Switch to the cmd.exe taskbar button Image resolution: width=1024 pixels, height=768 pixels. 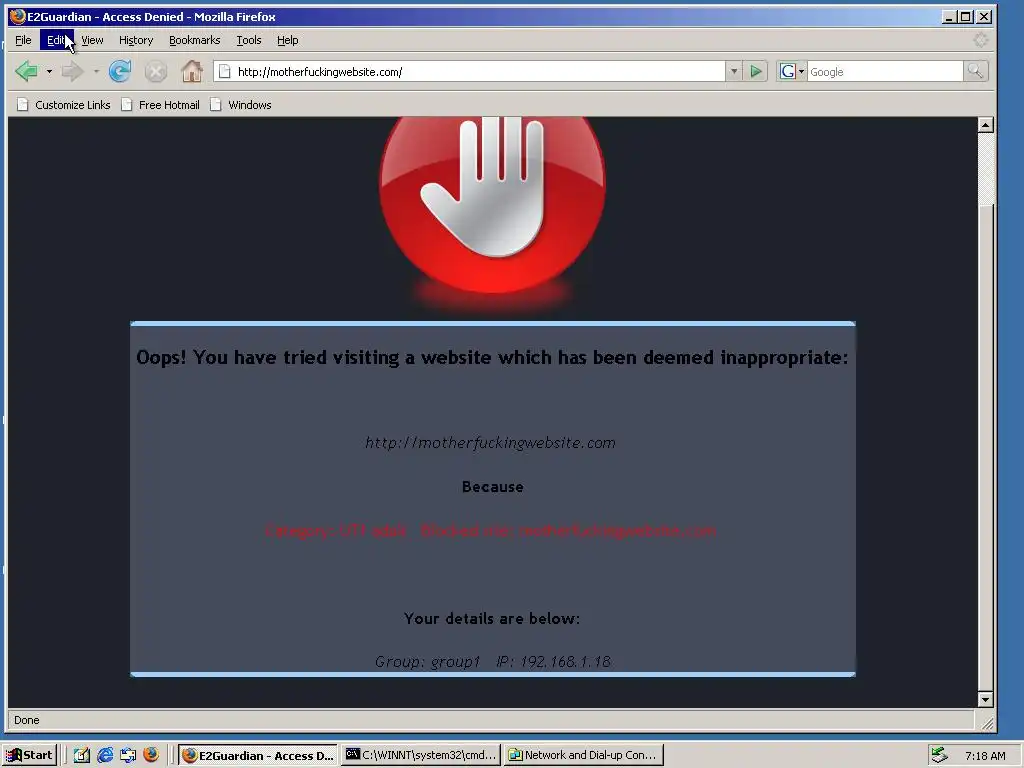tap(421, 755)
